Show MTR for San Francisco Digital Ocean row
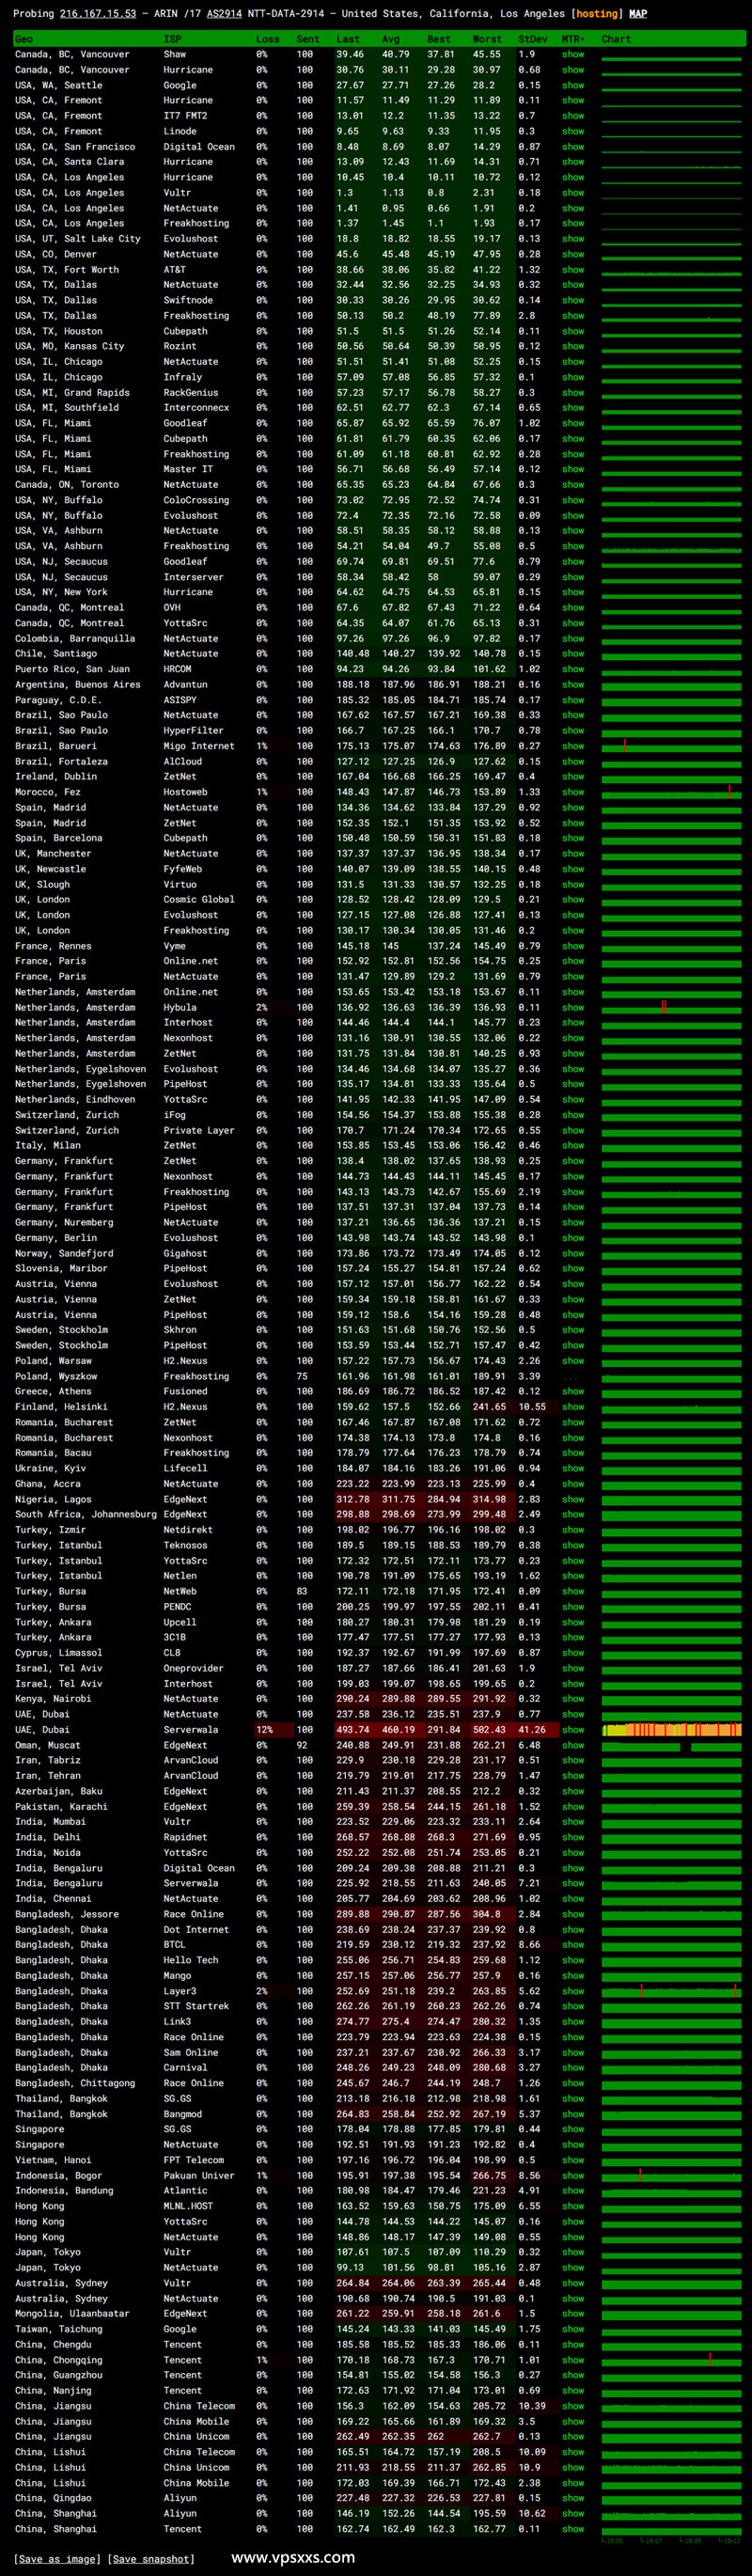 pos(573,147)
